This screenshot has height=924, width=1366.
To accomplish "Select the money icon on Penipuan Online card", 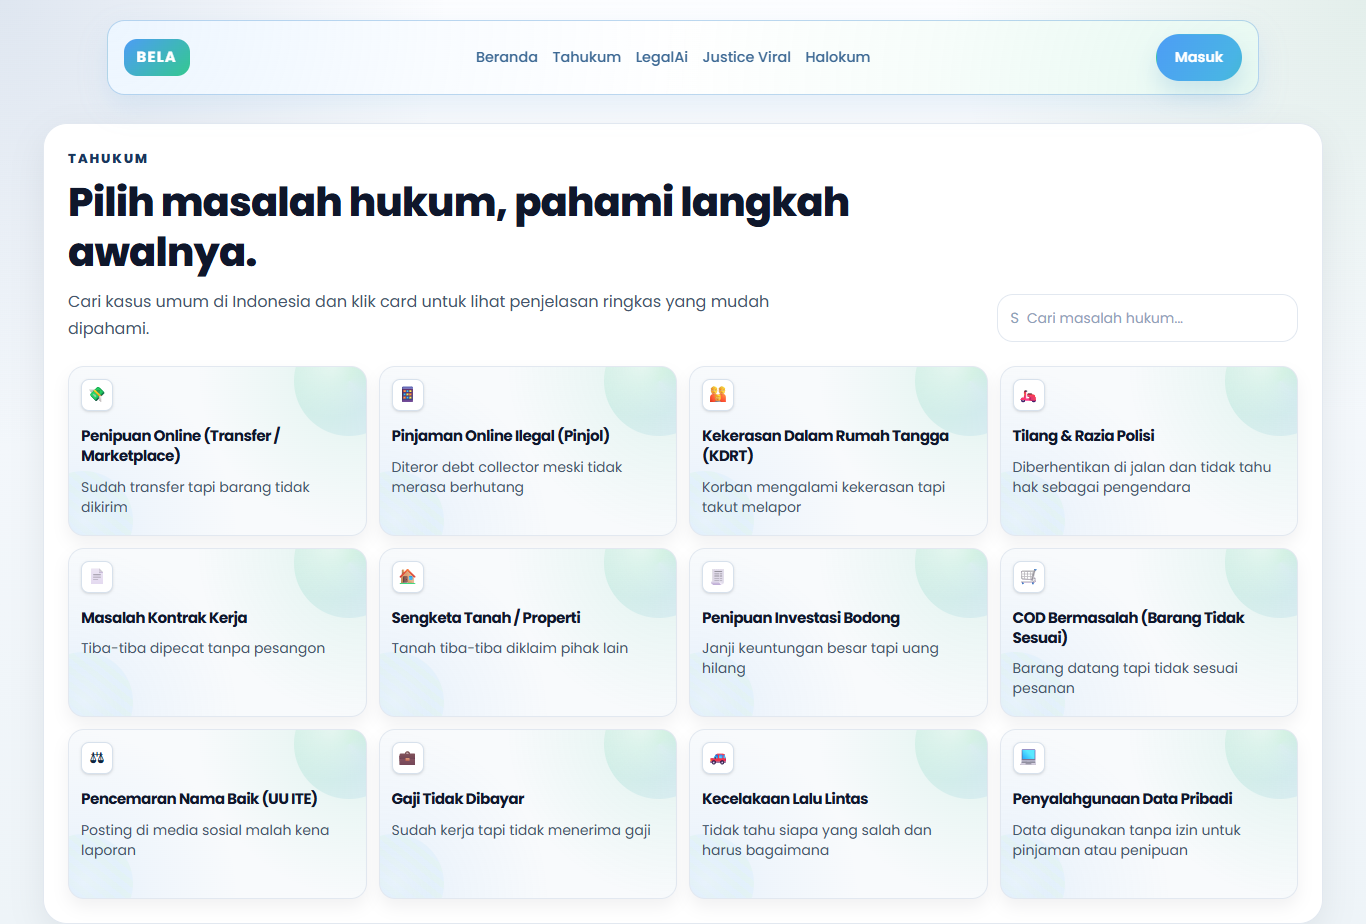I will [x=96, y=395].
